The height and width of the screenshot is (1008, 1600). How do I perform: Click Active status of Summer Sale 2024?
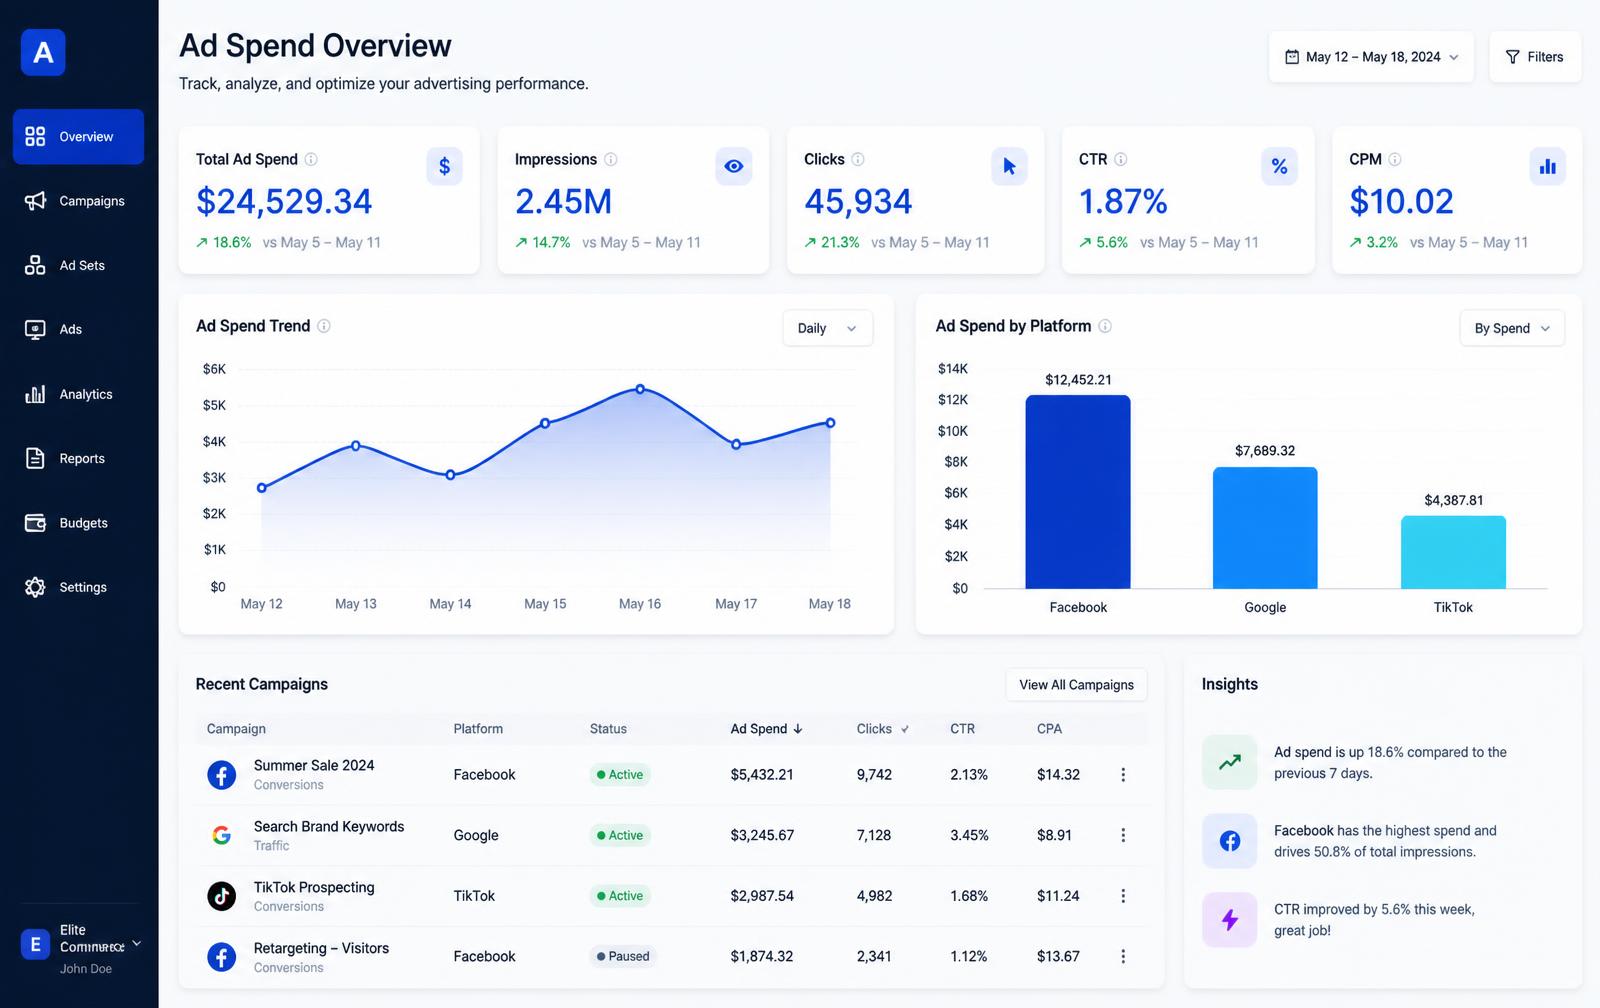(620, 775)
